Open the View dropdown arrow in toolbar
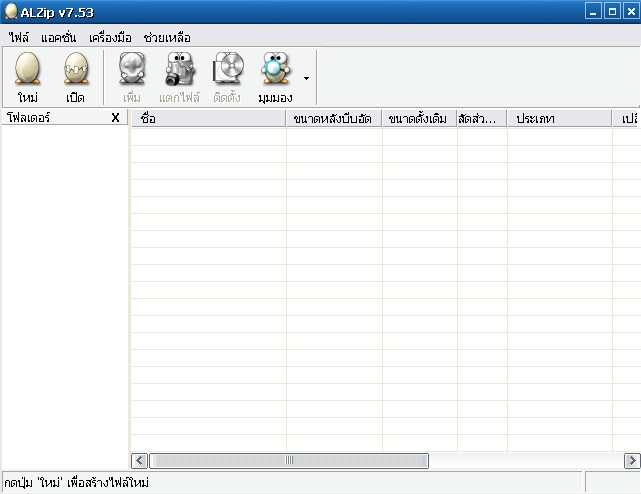The width and height of the screenshot is (641, 494). [306, 78]
